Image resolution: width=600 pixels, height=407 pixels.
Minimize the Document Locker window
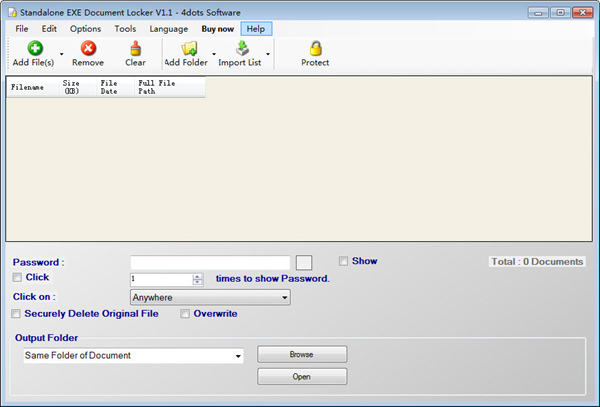pos(538,13)
